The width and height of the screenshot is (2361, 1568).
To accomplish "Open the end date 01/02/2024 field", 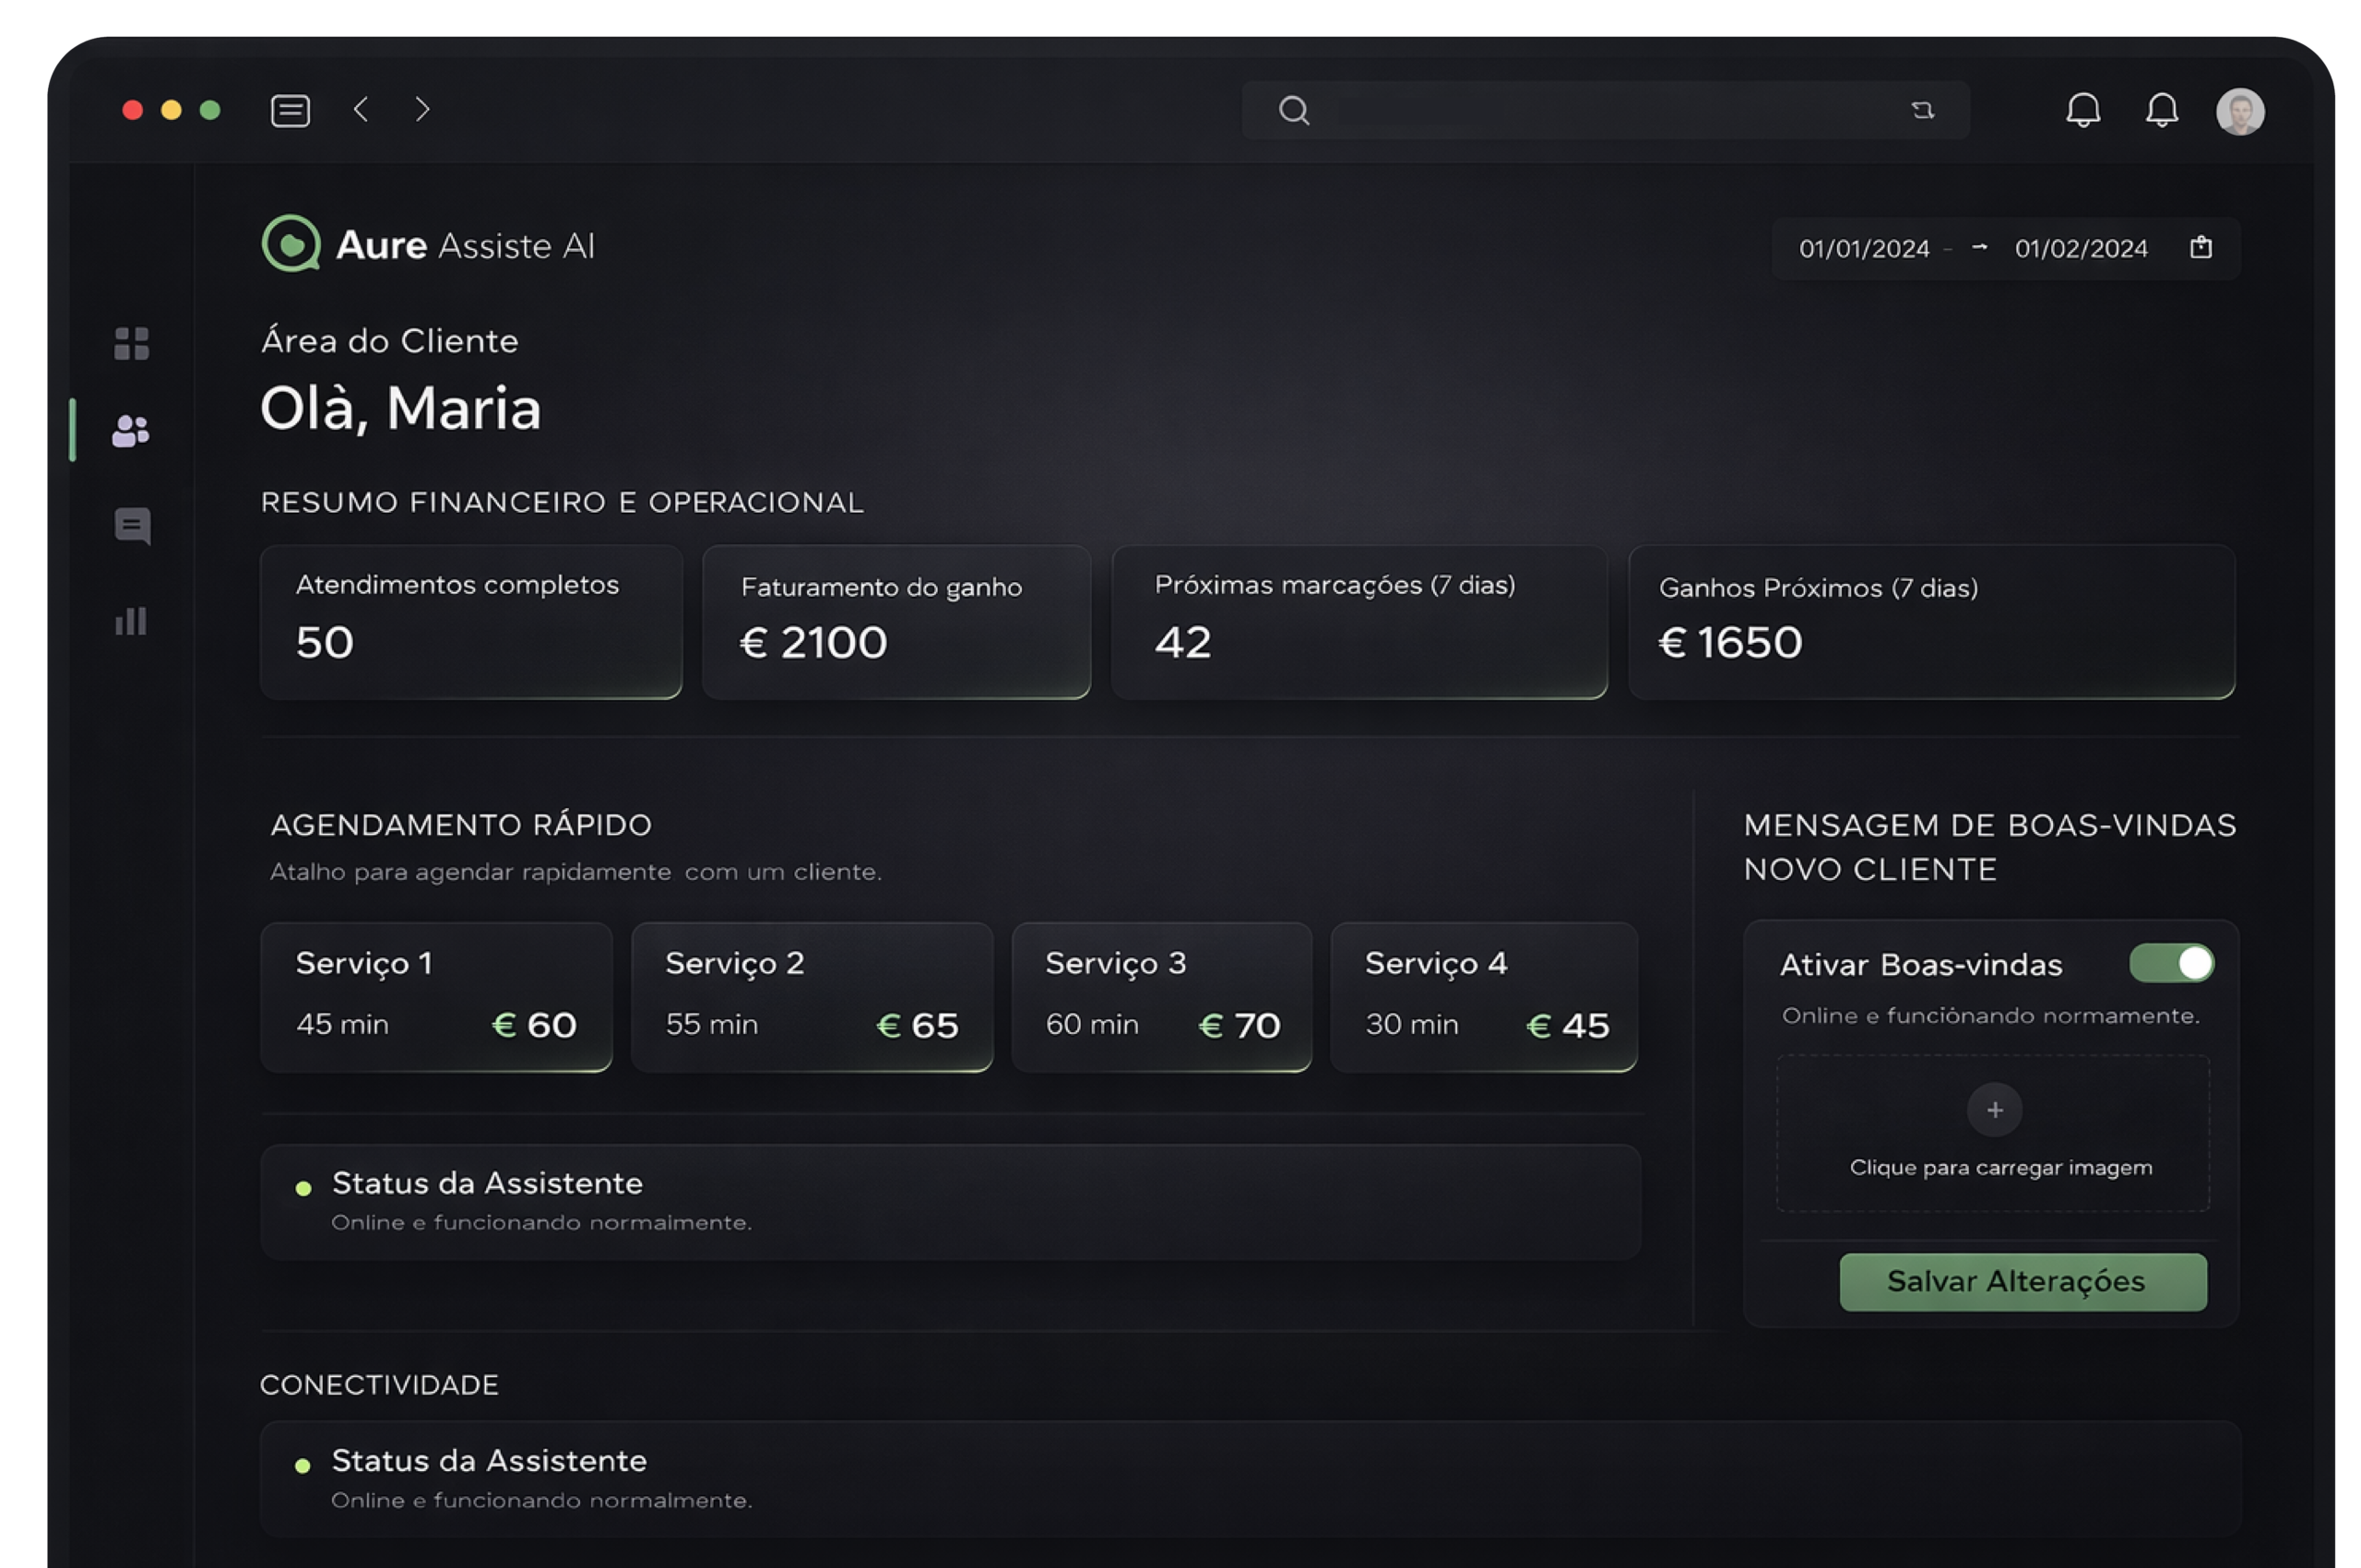I will 2080,248.
